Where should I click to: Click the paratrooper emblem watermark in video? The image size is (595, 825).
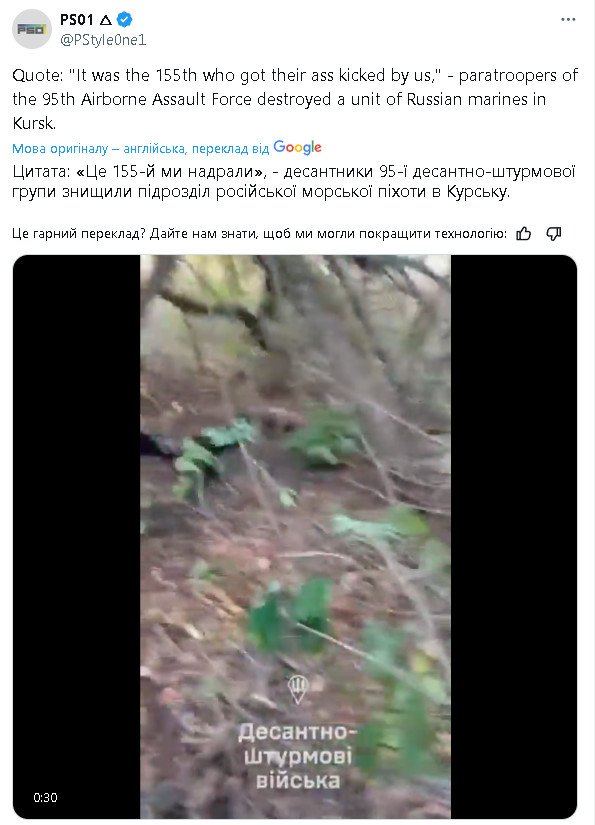click(298, 690)
